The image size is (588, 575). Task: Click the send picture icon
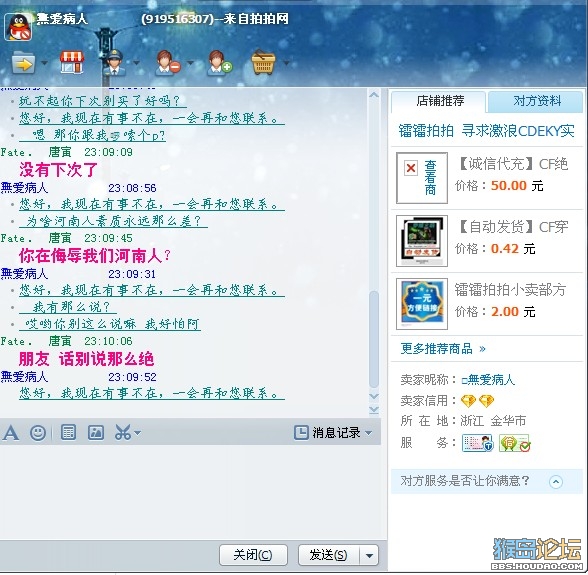96,432
